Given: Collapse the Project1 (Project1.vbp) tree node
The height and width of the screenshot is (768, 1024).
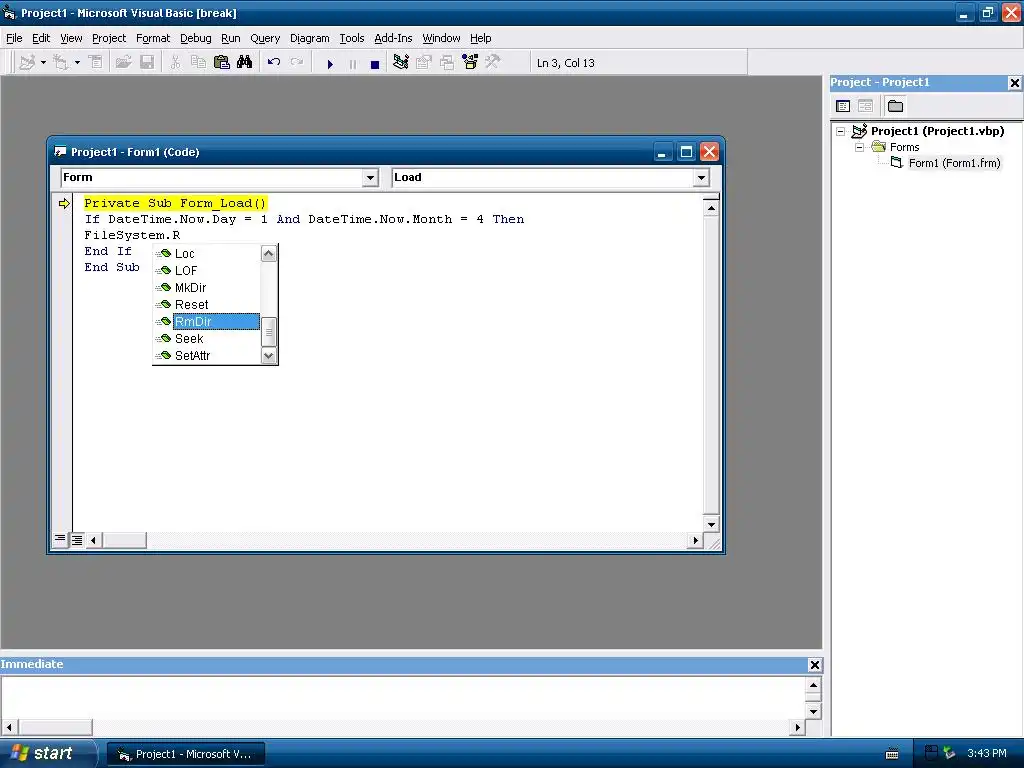Looking at the screenshot, I should (841, 131).
